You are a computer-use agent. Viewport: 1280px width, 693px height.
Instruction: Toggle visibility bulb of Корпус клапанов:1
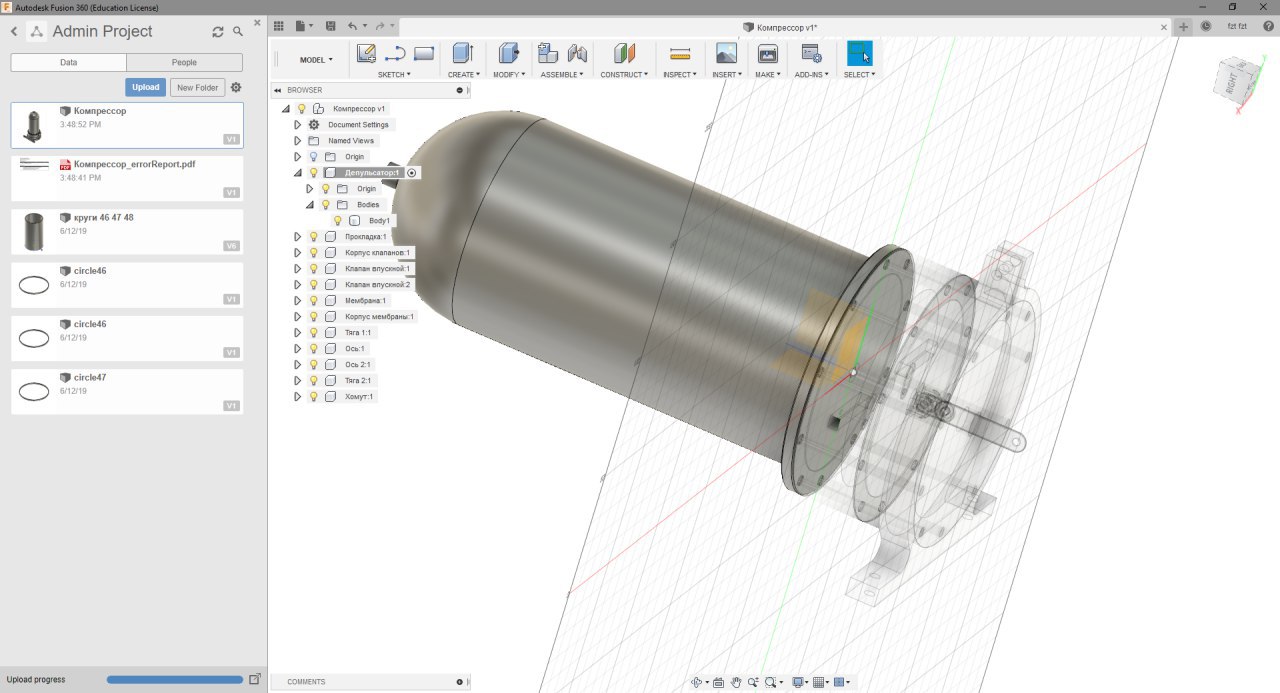[x=313, y=253]
